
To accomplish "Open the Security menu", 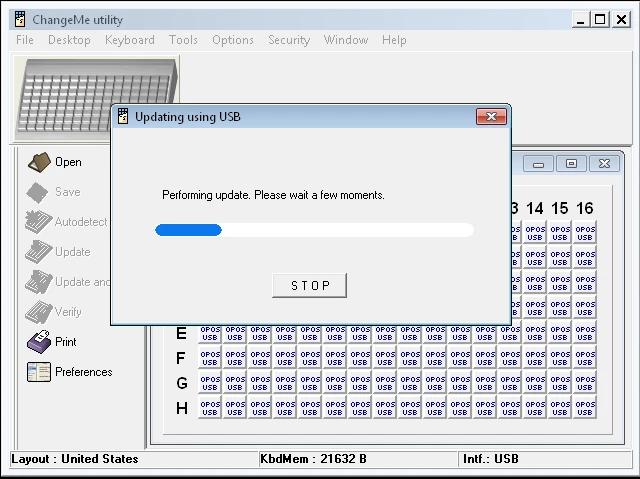I will click(289, 40).
